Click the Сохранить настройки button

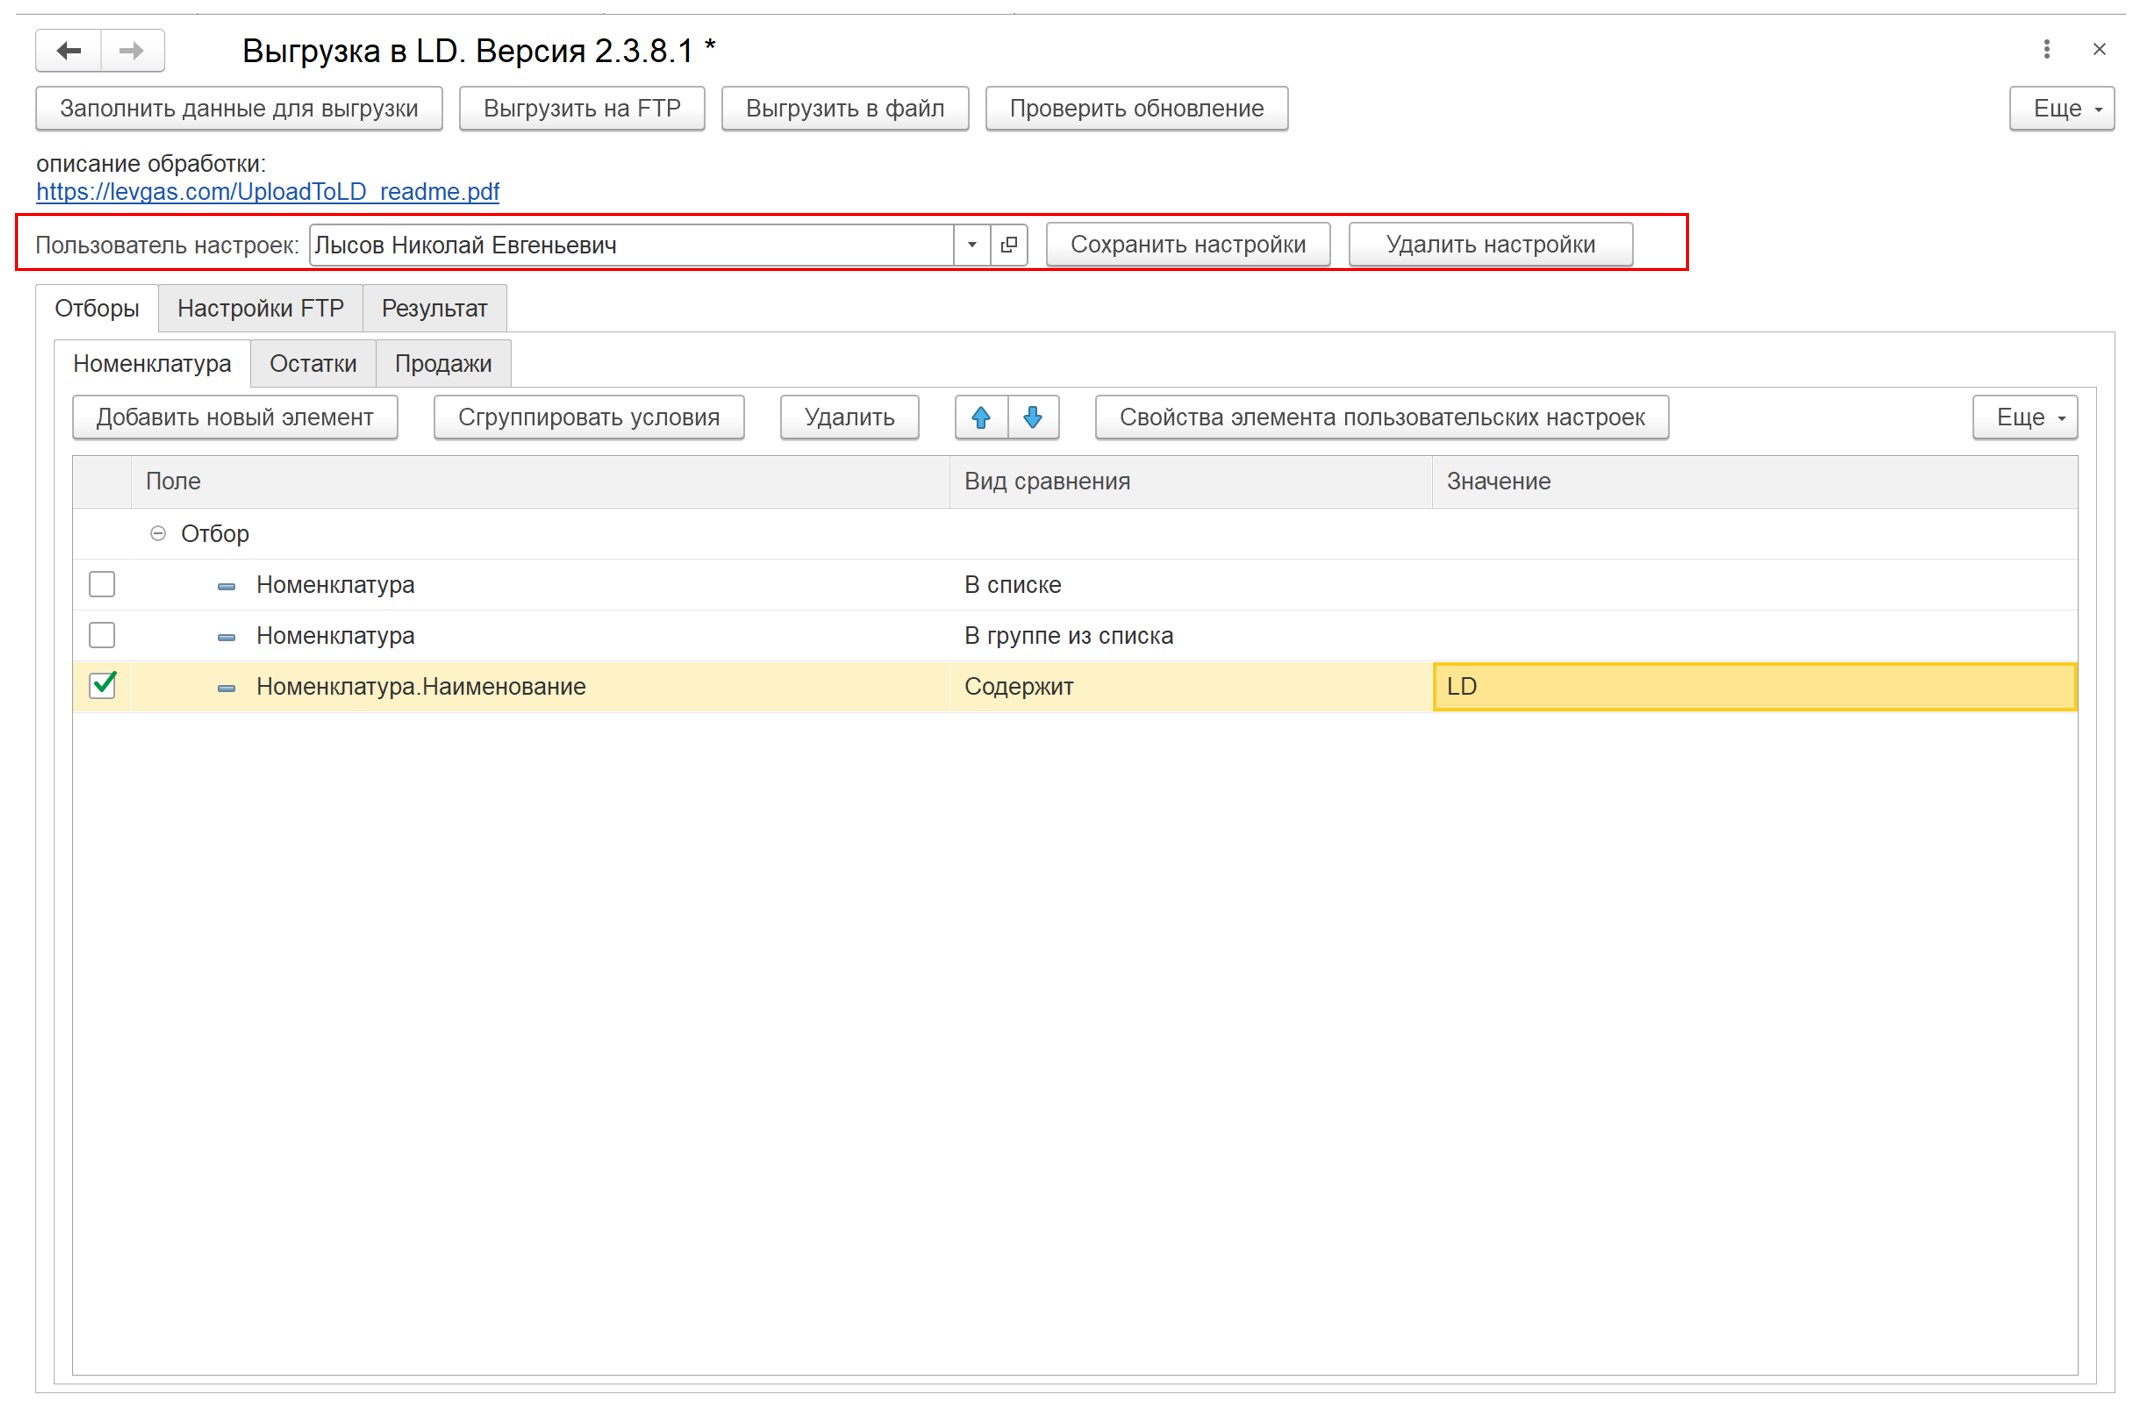[1188, 243]
